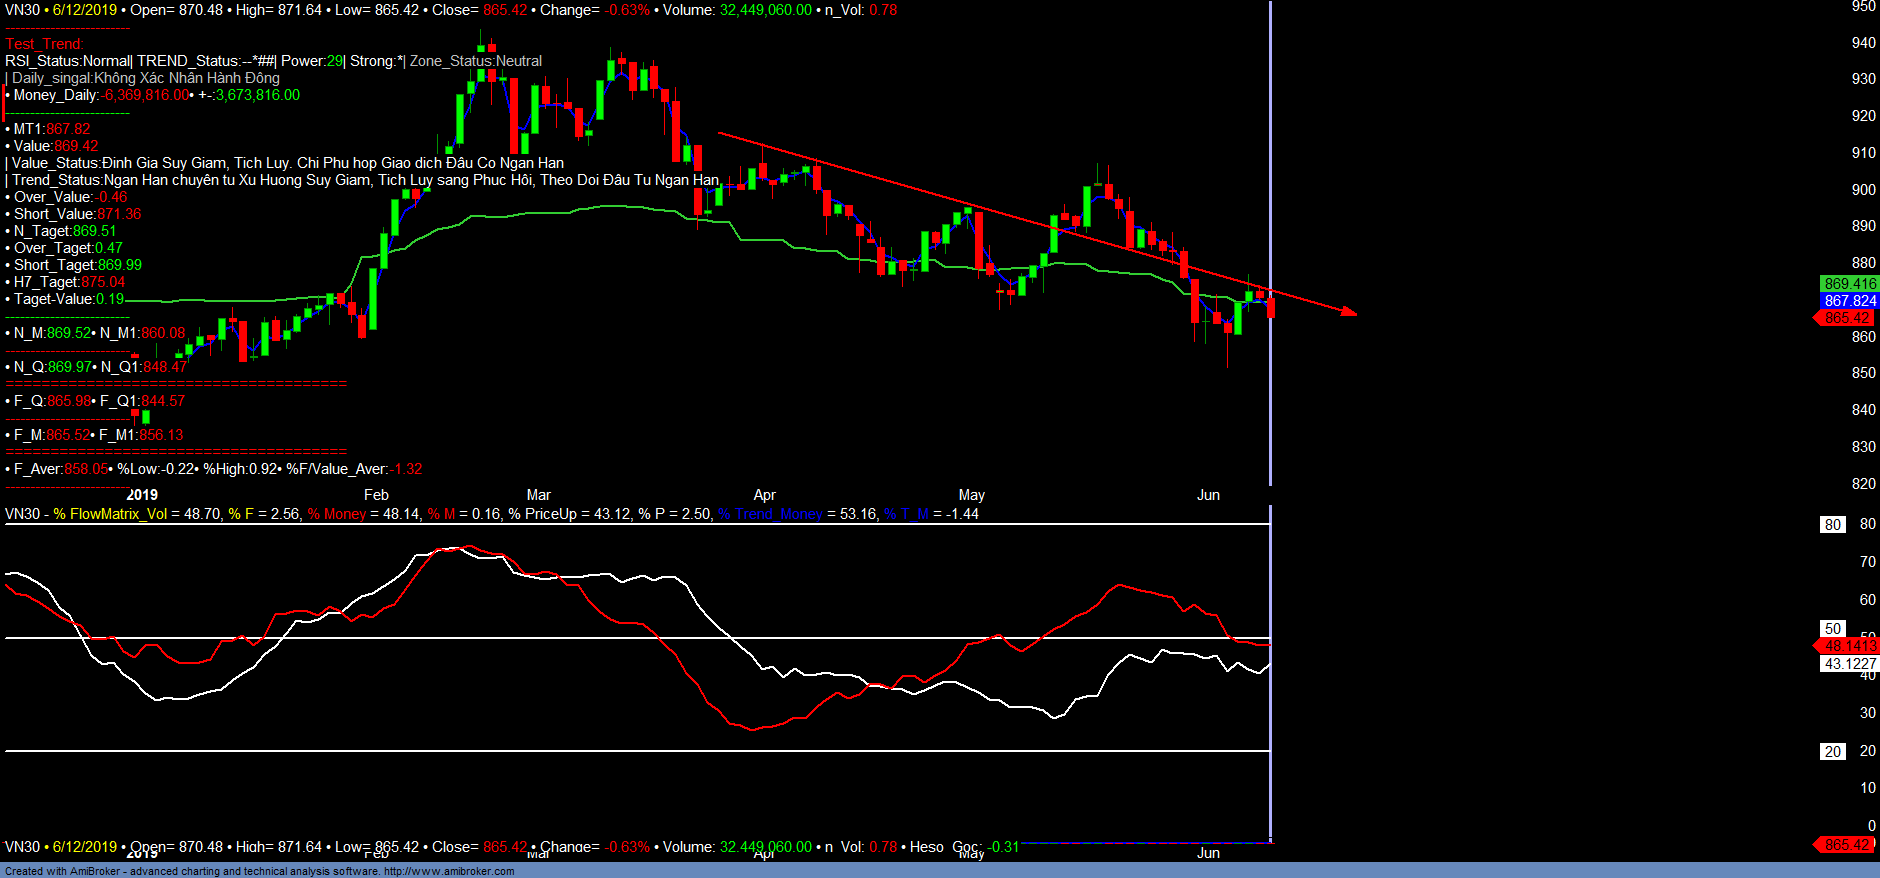The width and height of the screenshot is (1880, 878).
Task: Click the Money_Daily value in the overlay
Action: pos(146,95)
